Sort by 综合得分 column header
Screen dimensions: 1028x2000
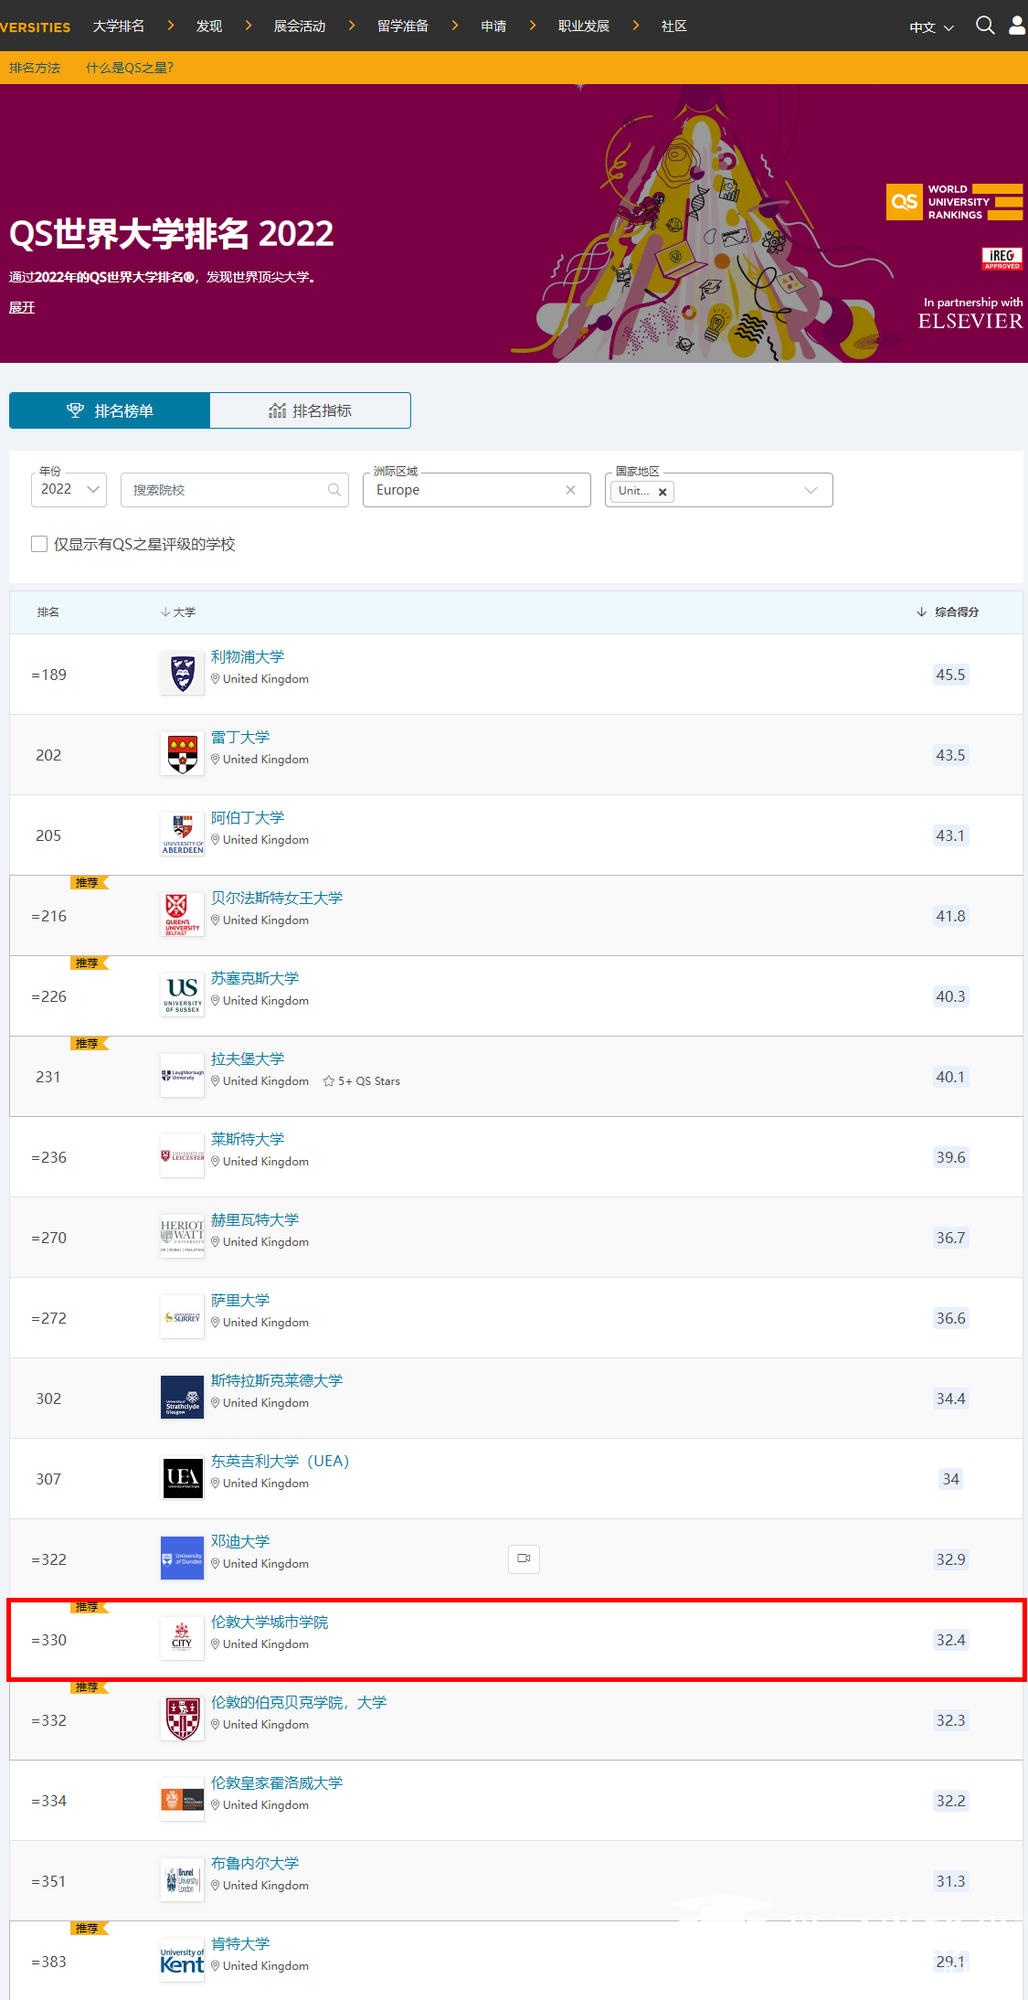click(948, 612)
